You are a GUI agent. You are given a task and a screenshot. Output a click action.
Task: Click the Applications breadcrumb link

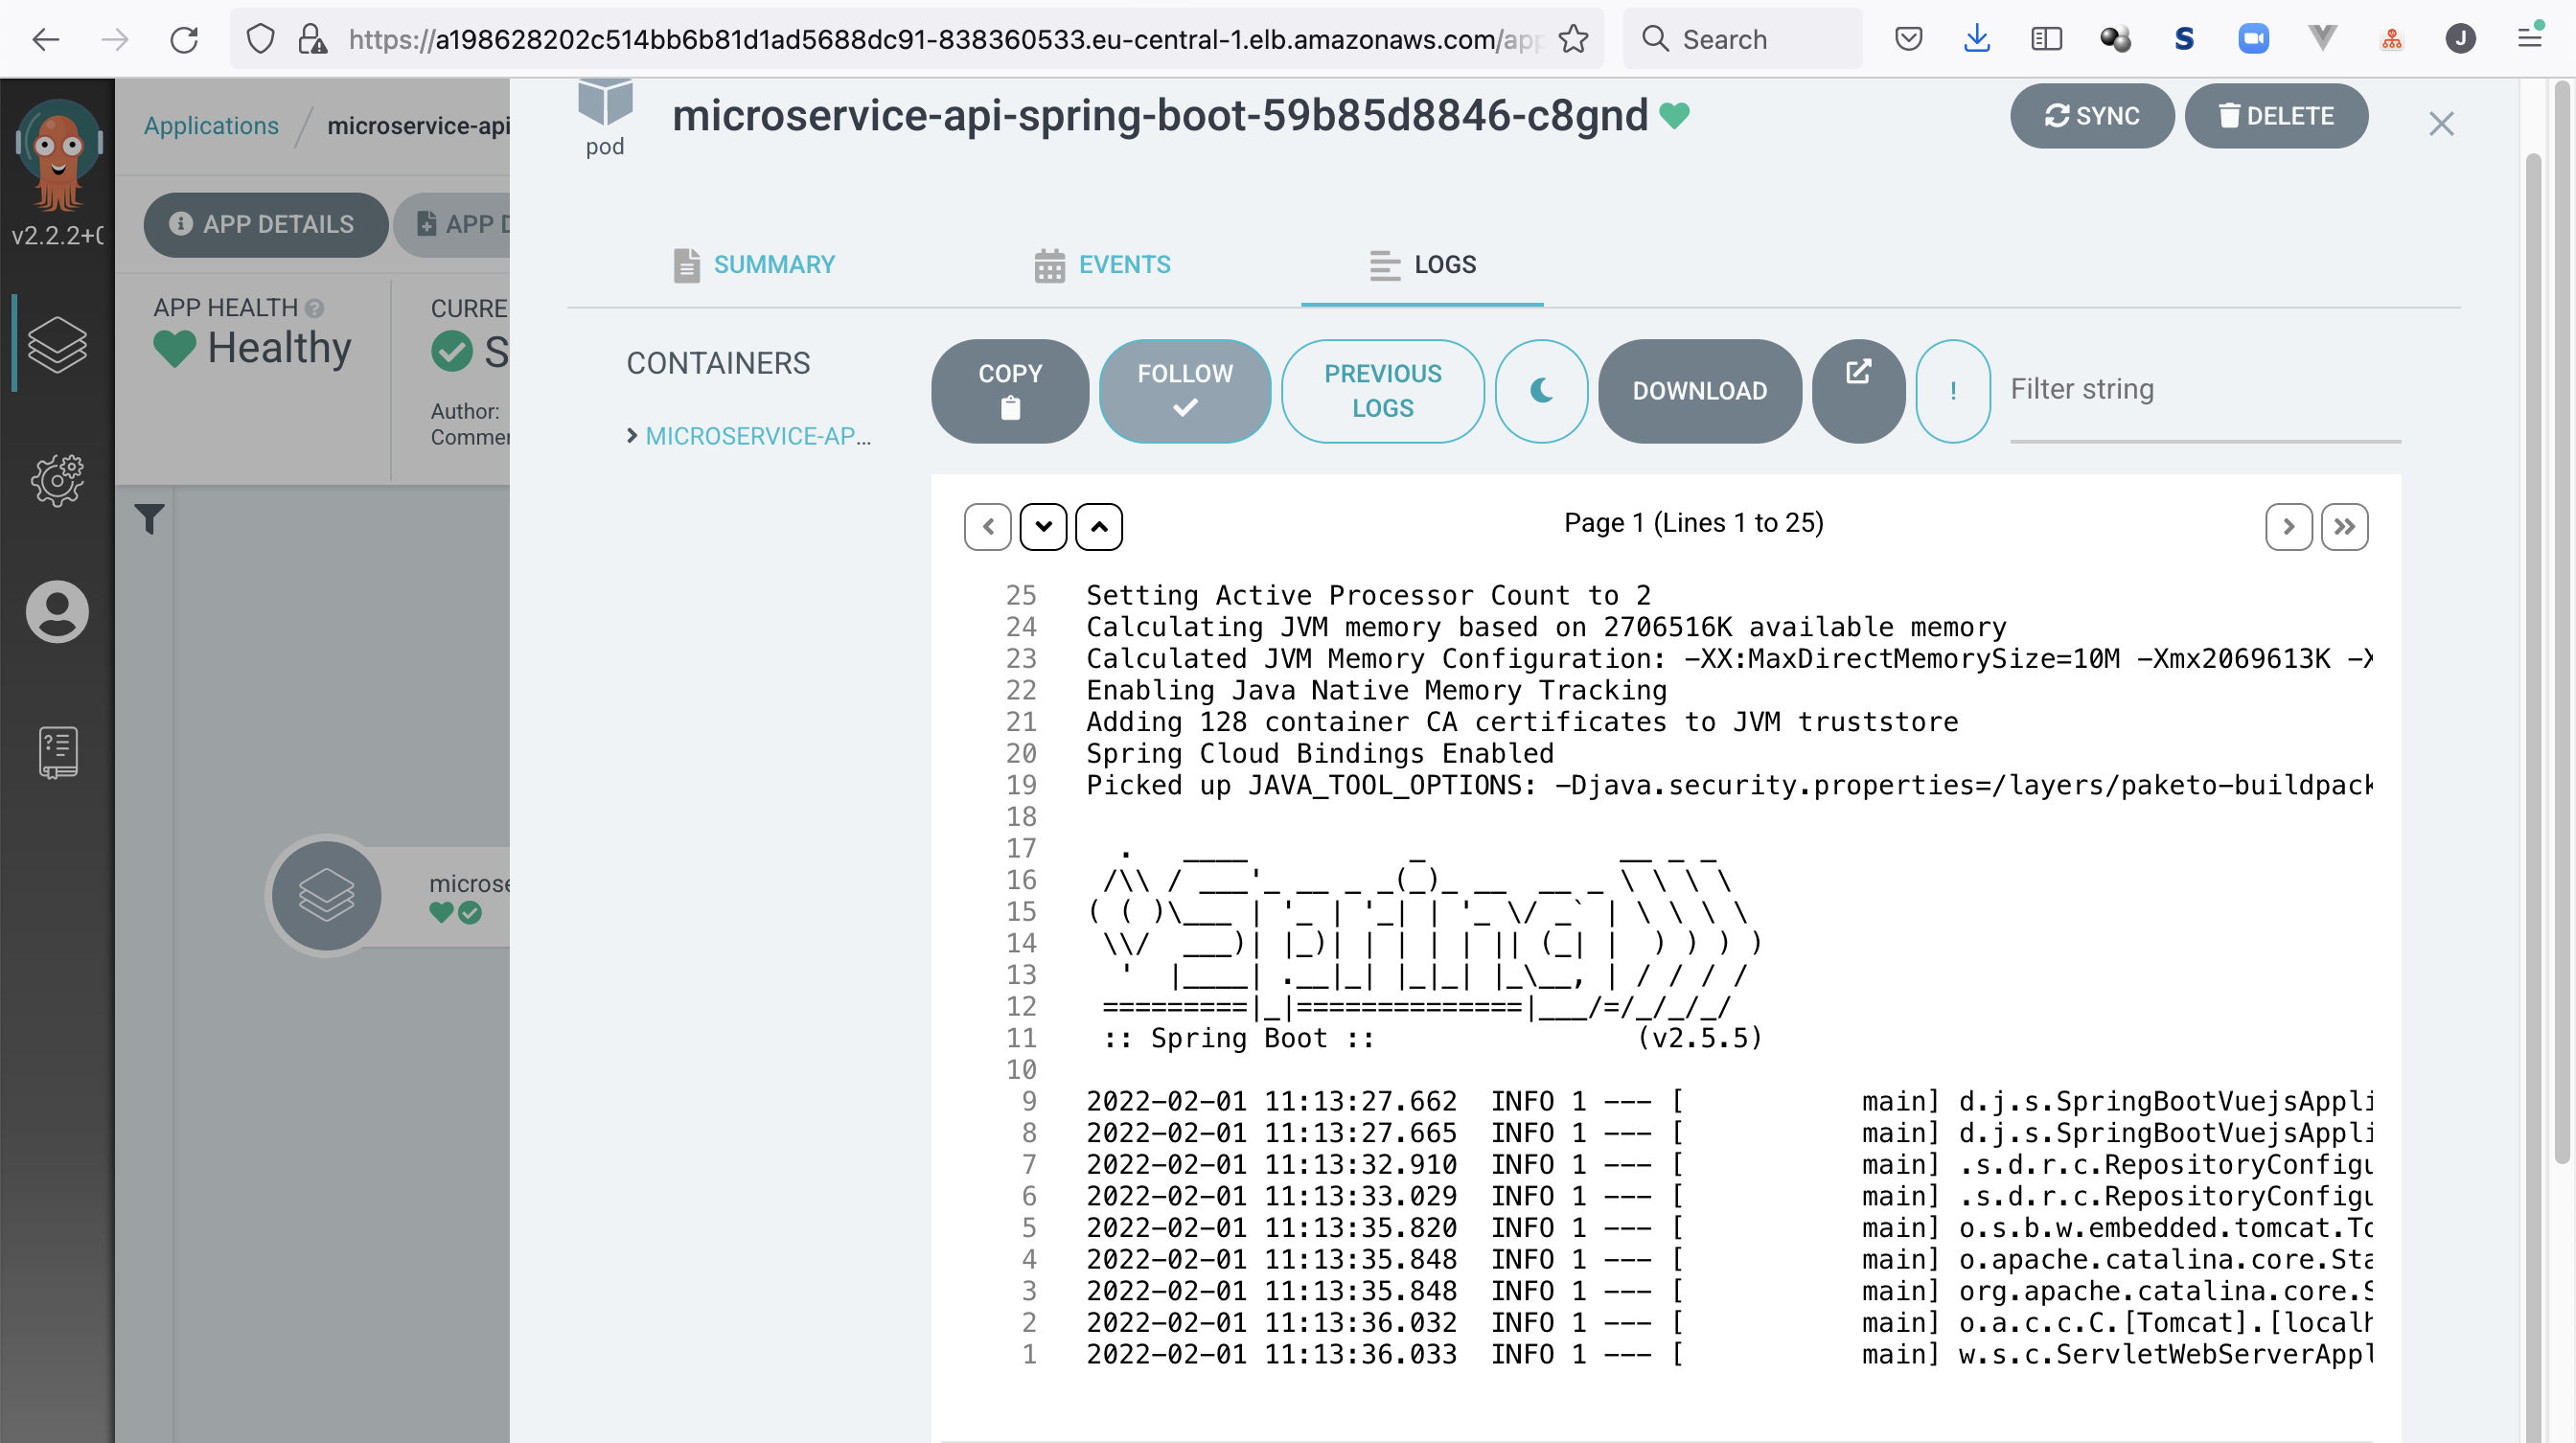(211, 126)
